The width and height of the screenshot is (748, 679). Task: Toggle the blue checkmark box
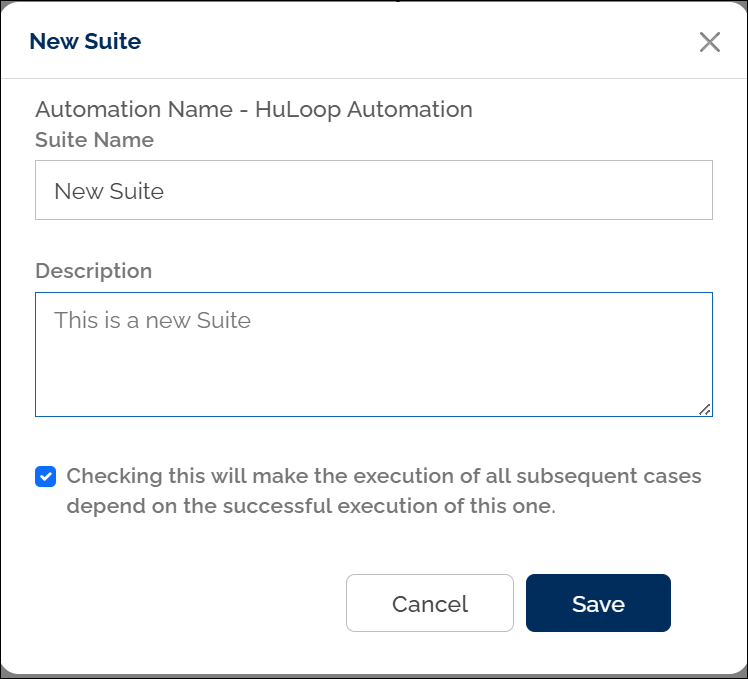45,476
